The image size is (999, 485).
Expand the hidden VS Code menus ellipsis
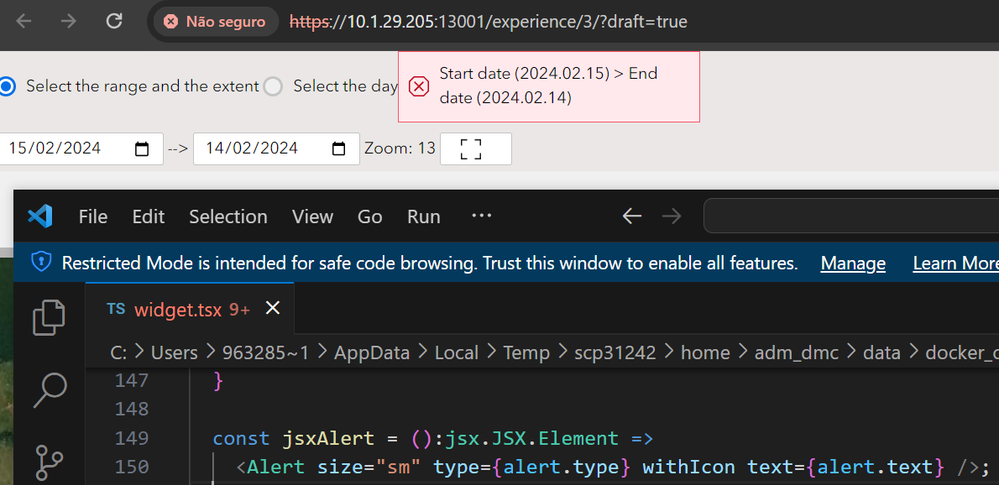(481, 216)
